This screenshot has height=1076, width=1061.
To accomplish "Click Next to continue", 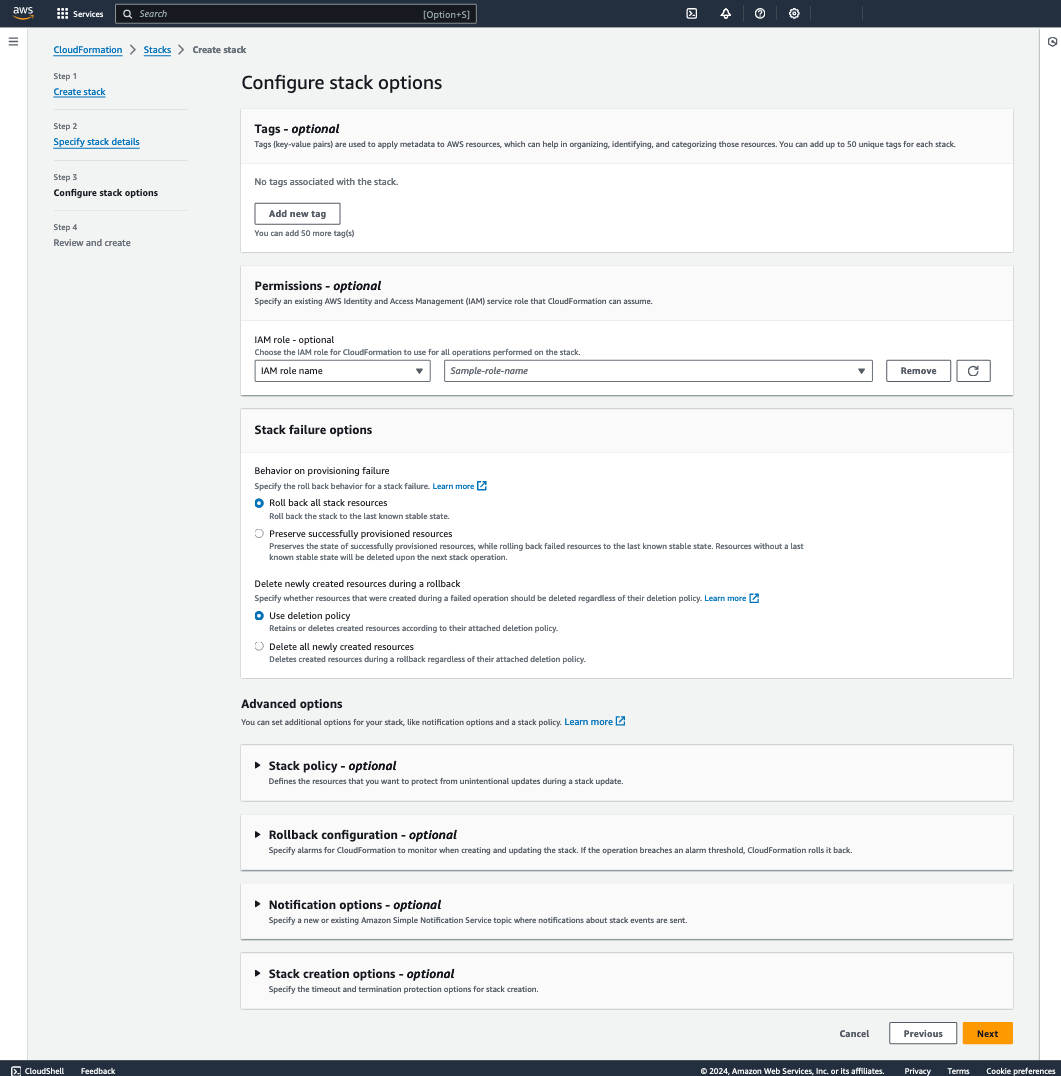I will (x=987, y=1033).
